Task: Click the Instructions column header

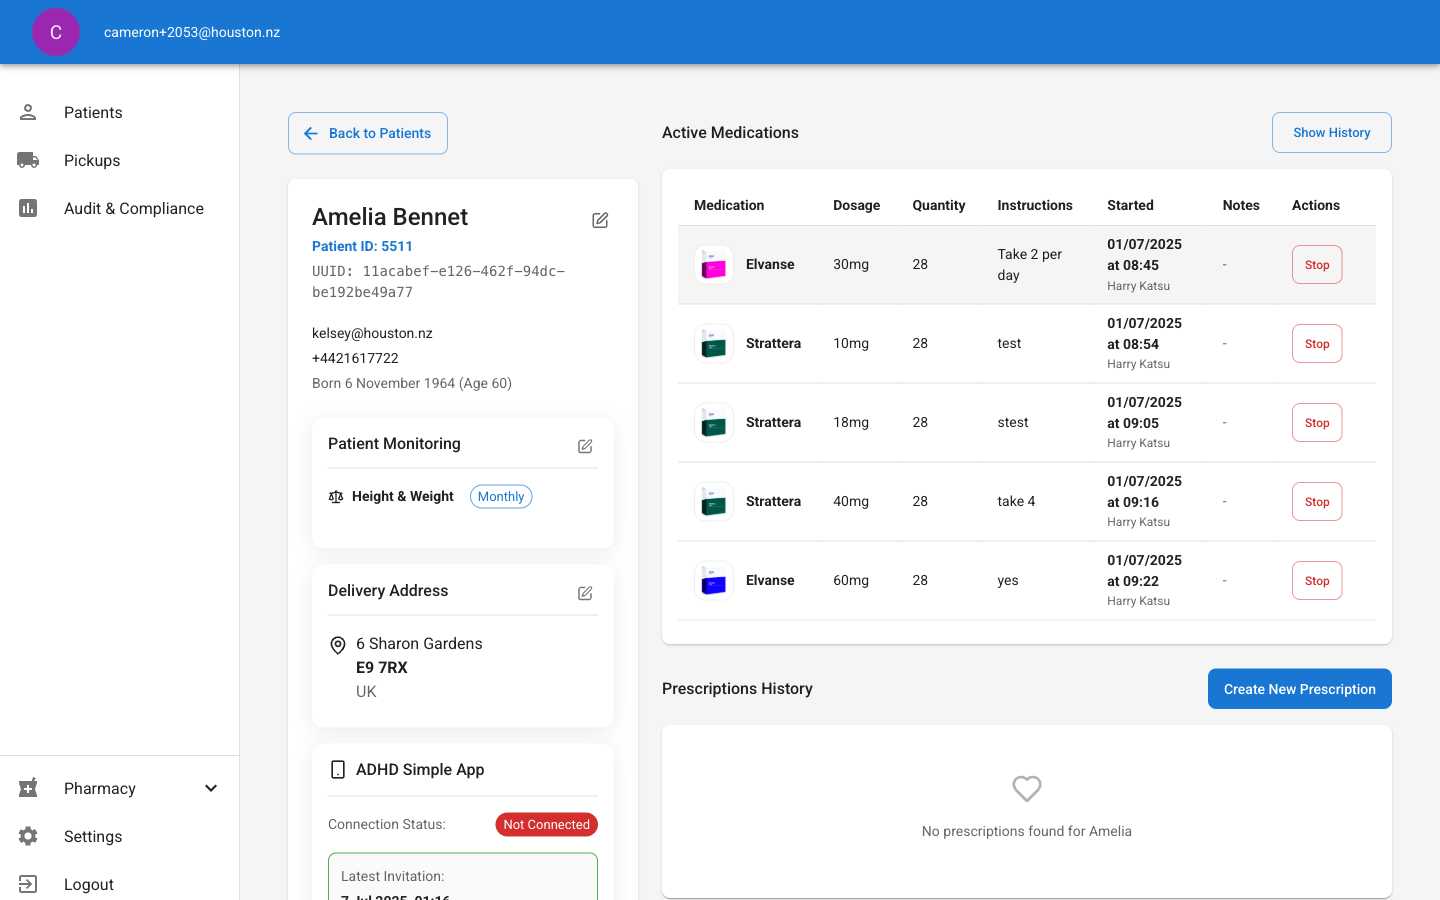Action: [x=1035, y=205]
